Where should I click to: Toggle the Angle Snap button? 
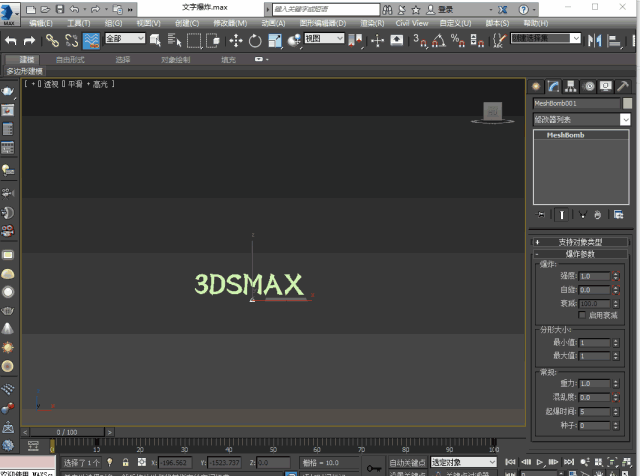coord(438,40)
